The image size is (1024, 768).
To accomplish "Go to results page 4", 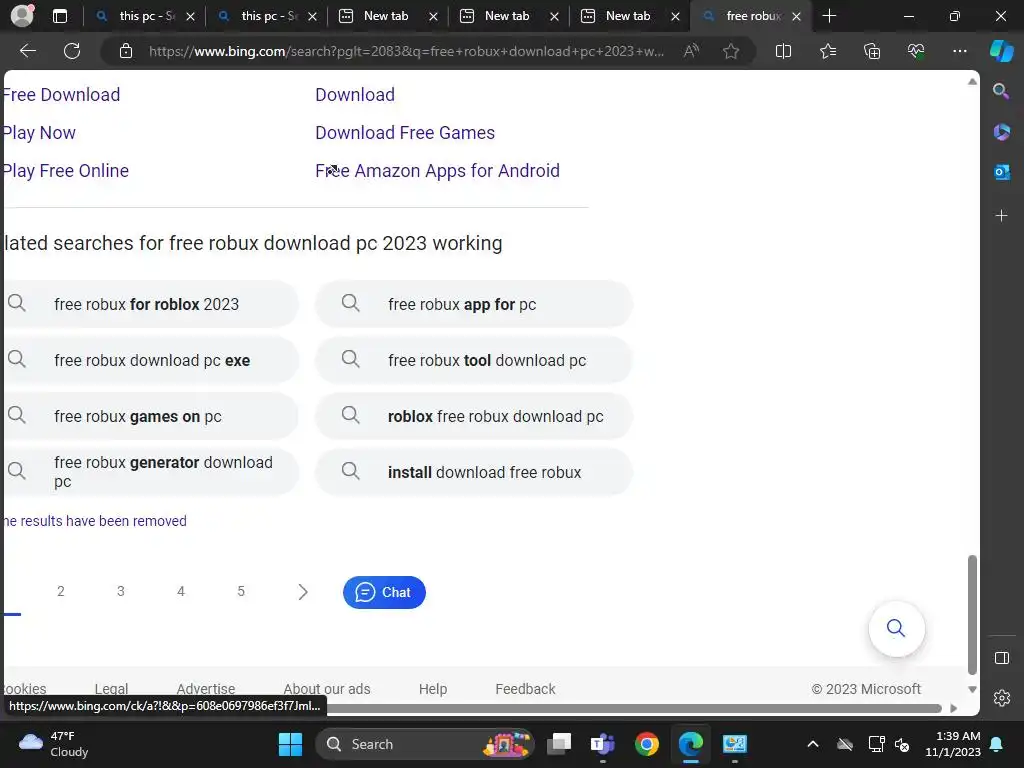I will (181, 591).
